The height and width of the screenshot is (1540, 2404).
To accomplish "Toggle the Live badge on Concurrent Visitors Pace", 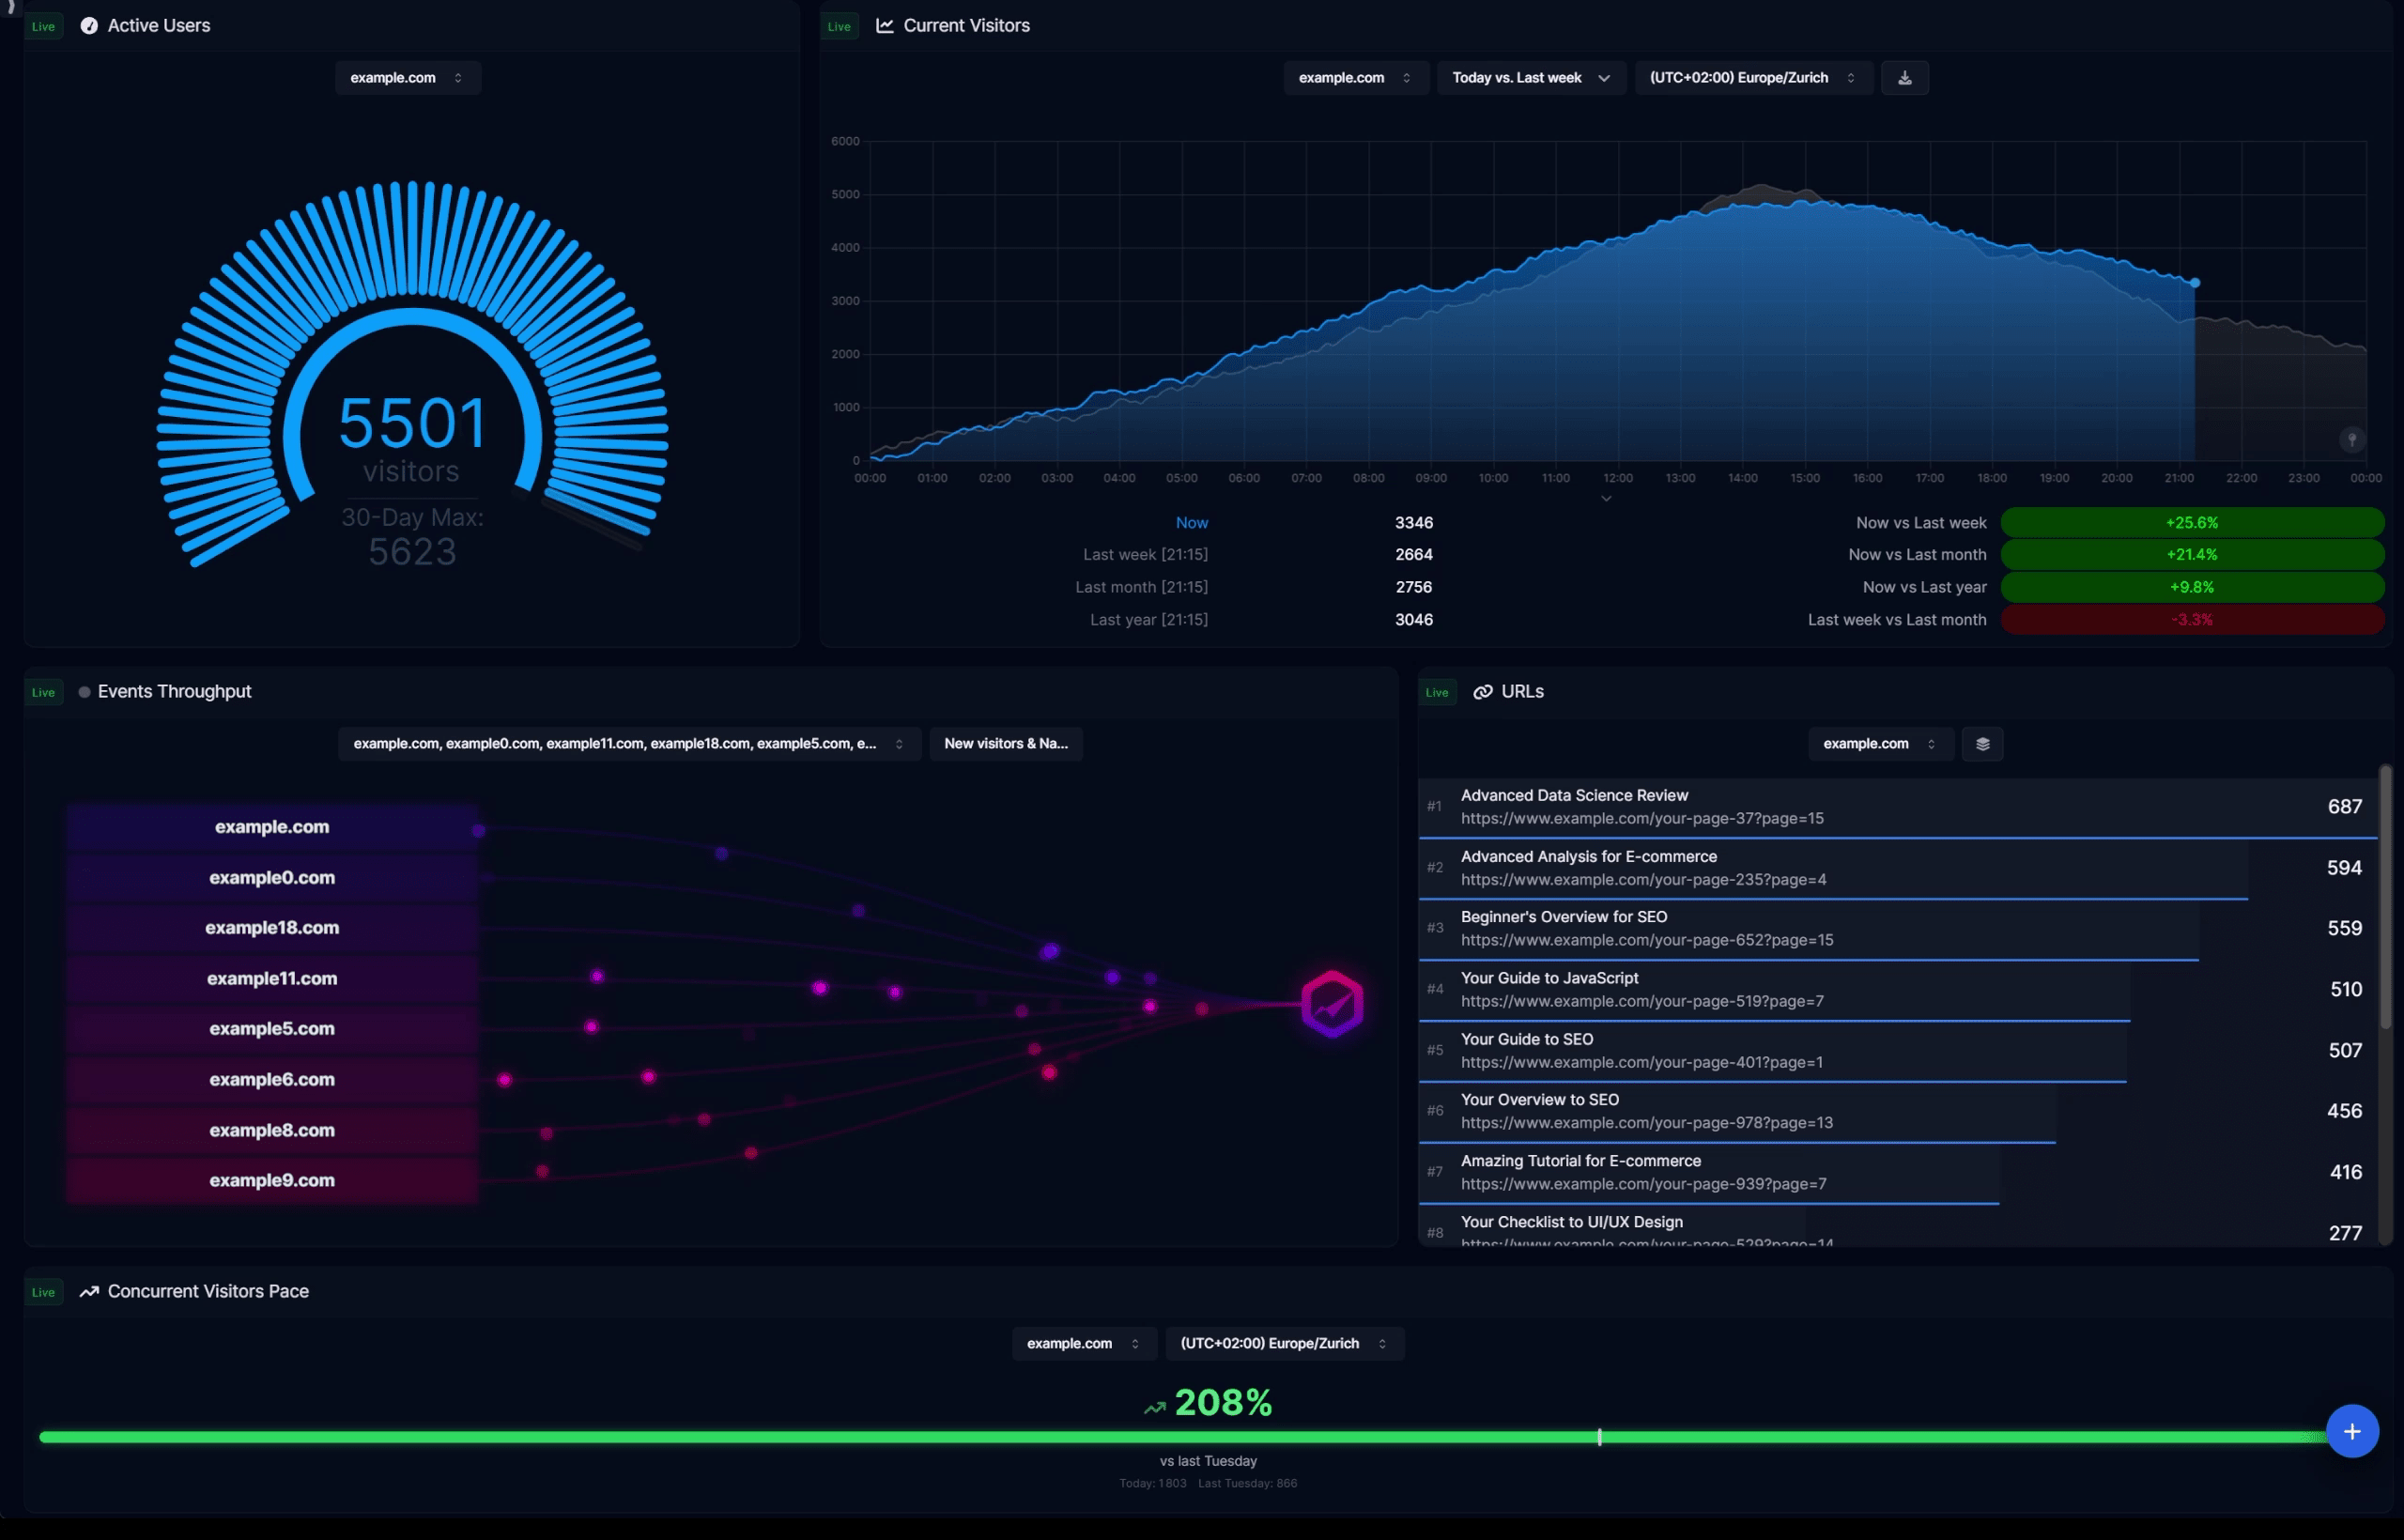I will pos(43,1291).
